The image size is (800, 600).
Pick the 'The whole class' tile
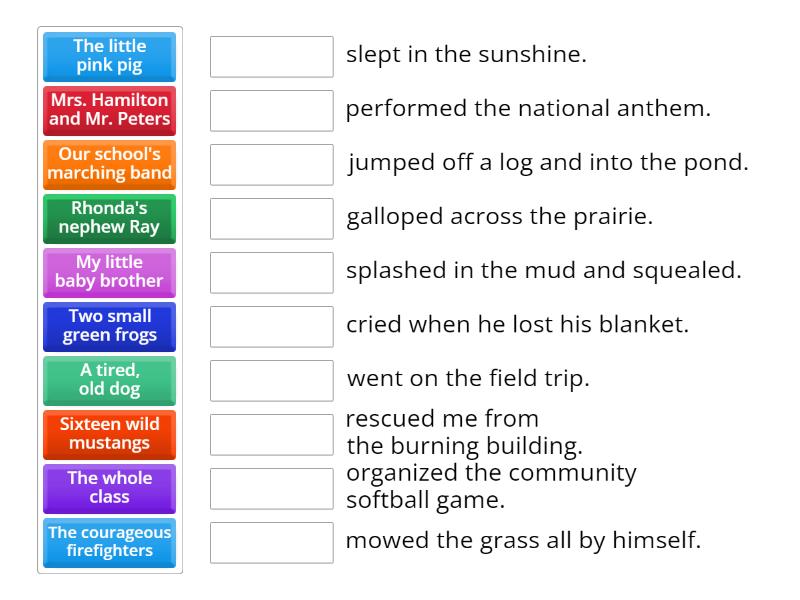tap(110, 489)
